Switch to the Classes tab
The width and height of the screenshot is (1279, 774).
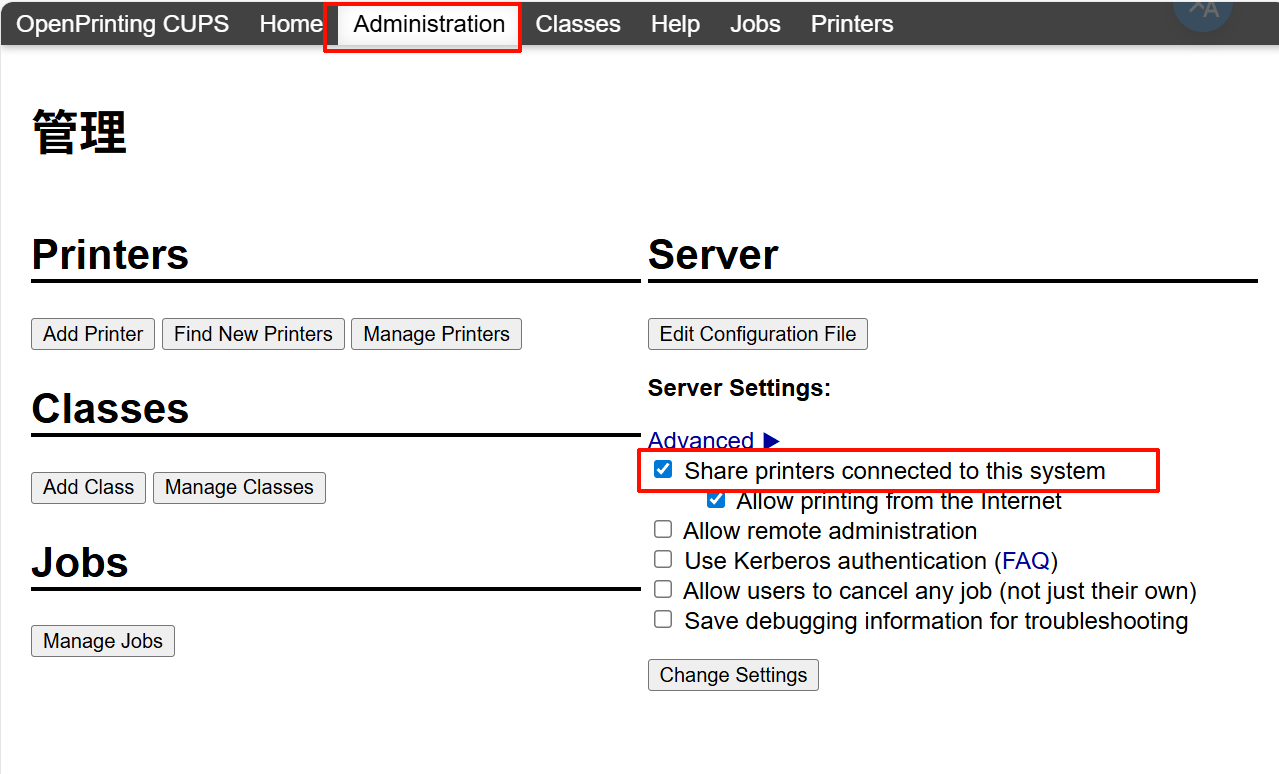click(578, 24)
